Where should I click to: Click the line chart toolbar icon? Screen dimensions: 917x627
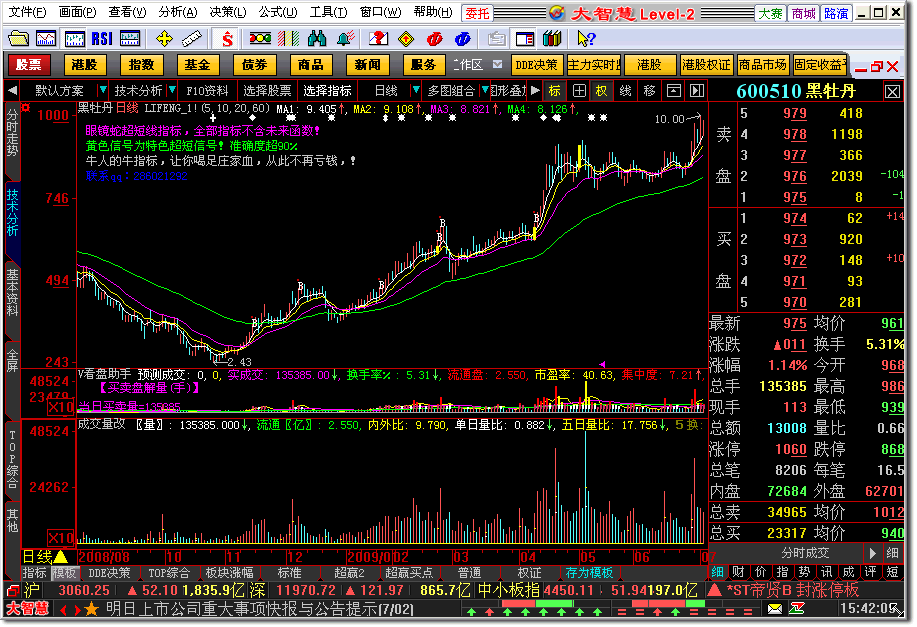click(46, 39)
